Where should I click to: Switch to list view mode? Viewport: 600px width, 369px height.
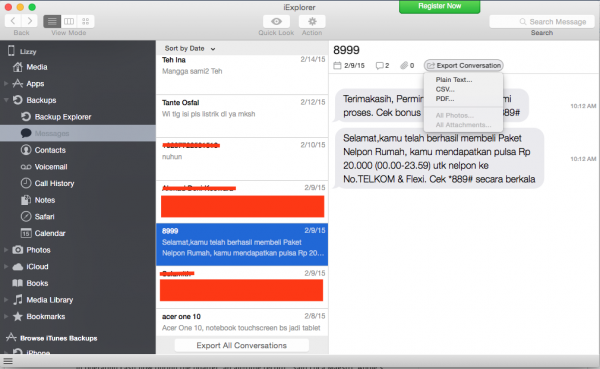[52, 21]
